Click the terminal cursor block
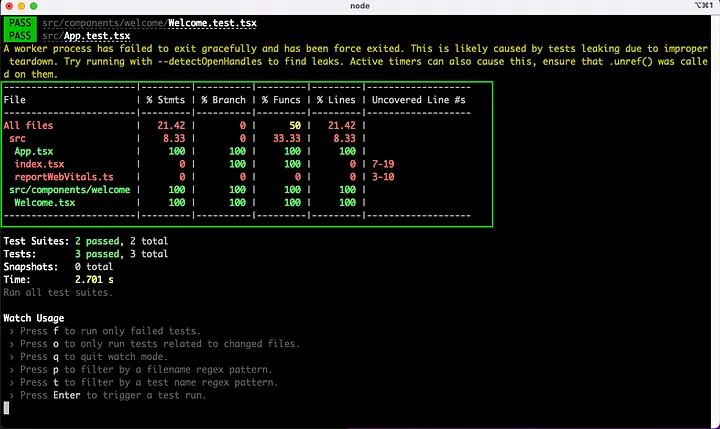 pyautogui.click(x=6, y=408)
